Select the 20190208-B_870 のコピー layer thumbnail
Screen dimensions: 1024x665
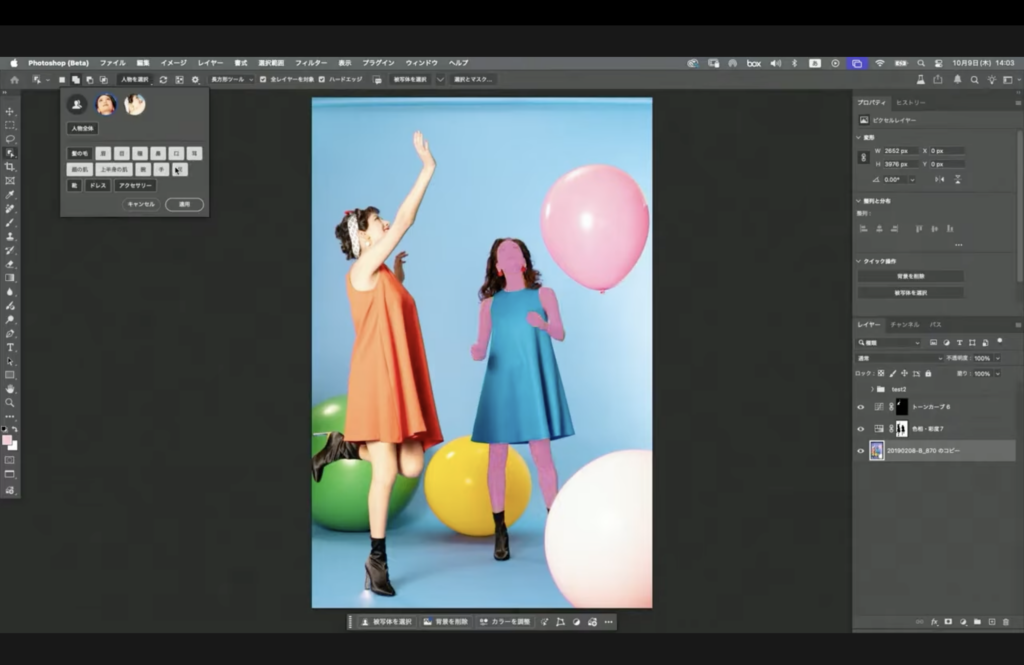tap(877, 451)
